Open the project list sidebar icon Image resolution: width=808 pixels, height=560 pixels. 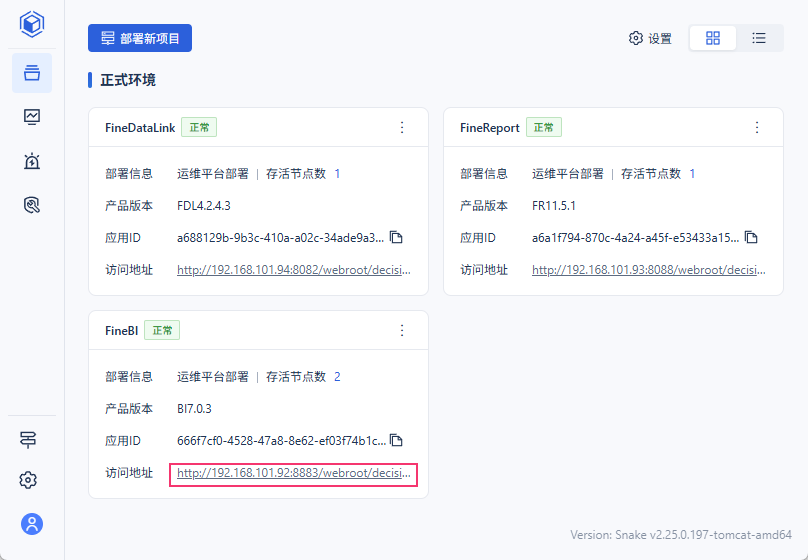point(32,73)
